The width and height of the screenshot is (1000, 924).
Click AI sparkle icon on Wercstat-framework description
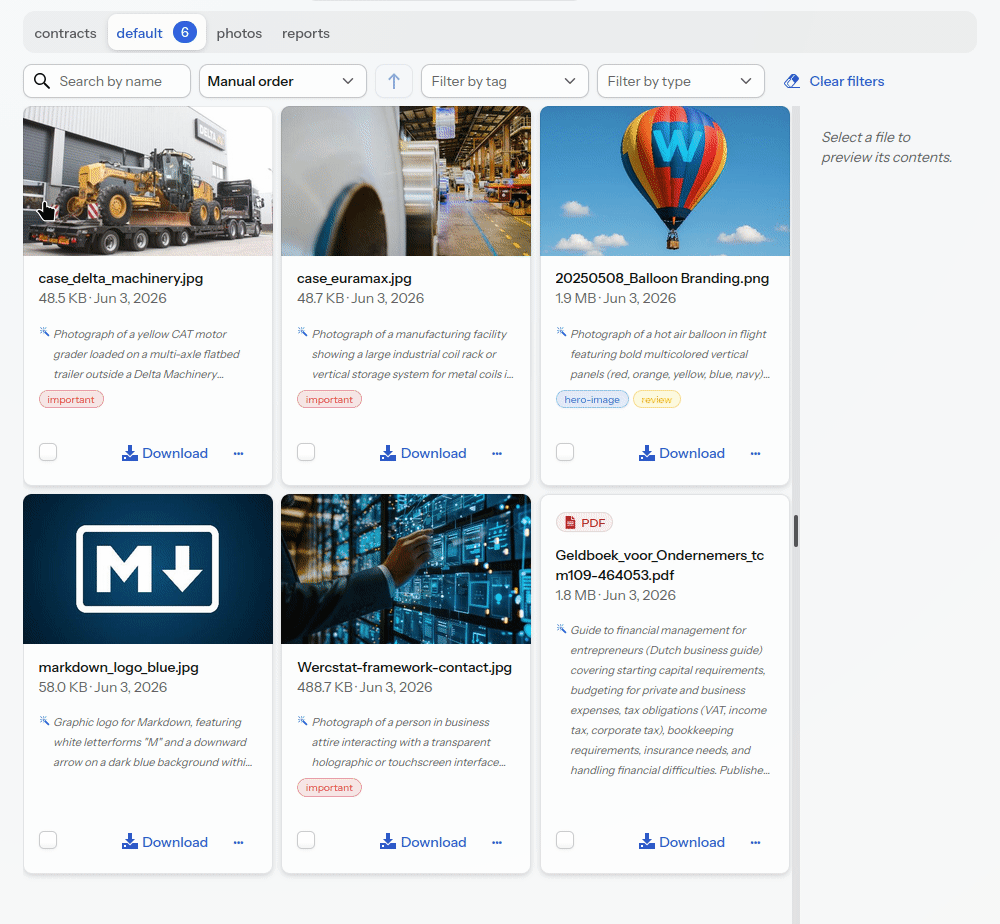(x=302, y=721)
